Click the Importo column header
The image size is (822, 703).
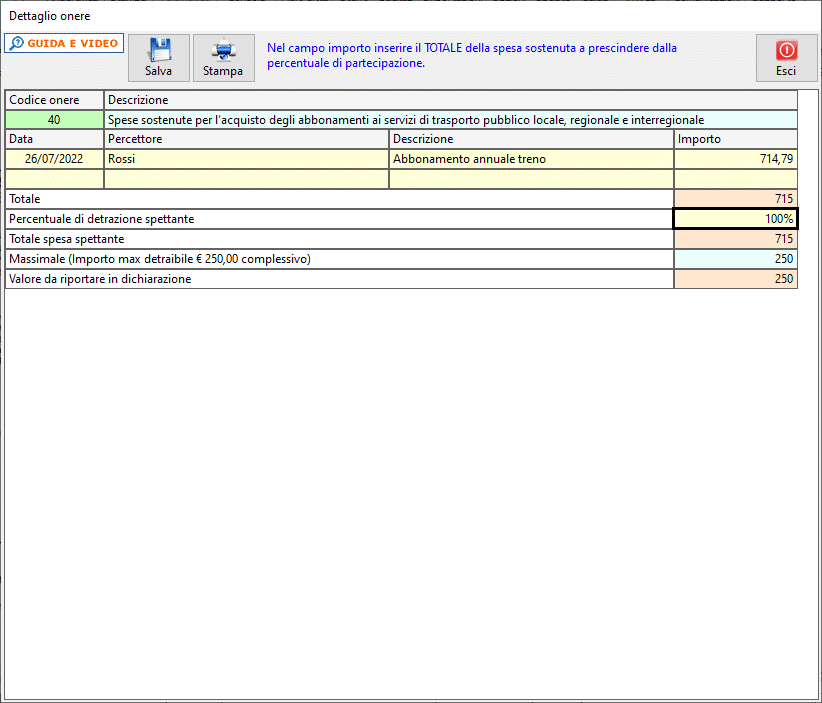click(x=736, y=139)
